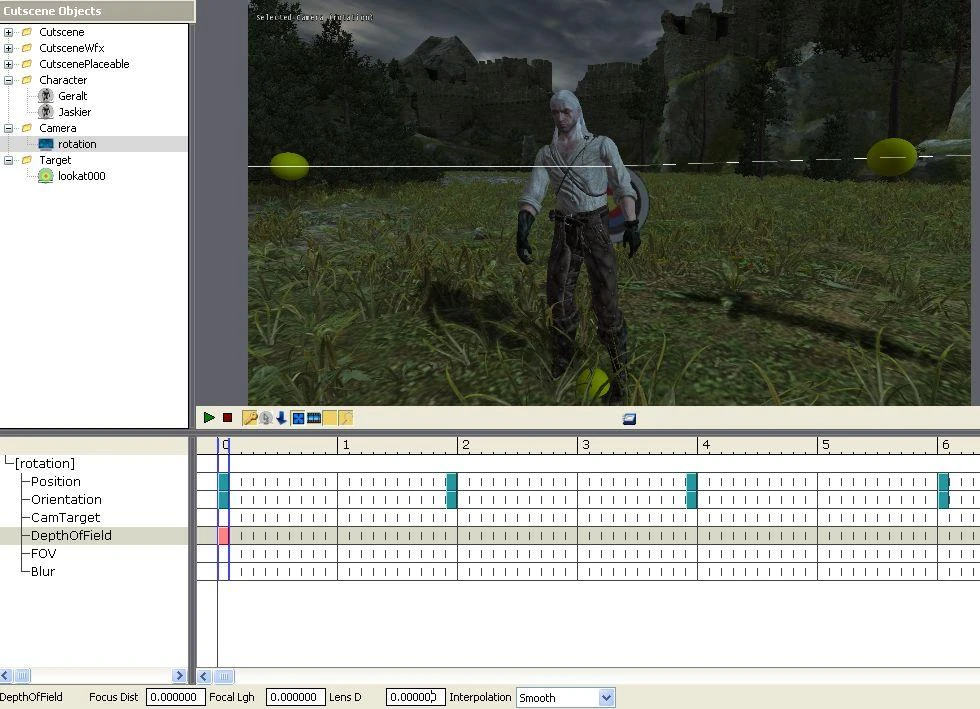This screenshot has height=709, width=980.
Task: Expand the CutscenePlaceable folder
Action: coord(8,64)
